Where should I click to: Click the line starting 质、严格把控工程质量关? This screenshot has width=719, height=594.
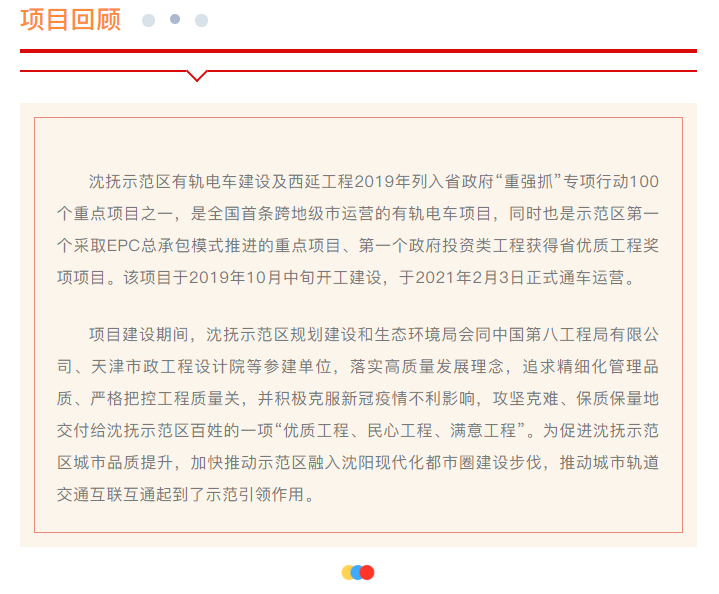point(358,399)
